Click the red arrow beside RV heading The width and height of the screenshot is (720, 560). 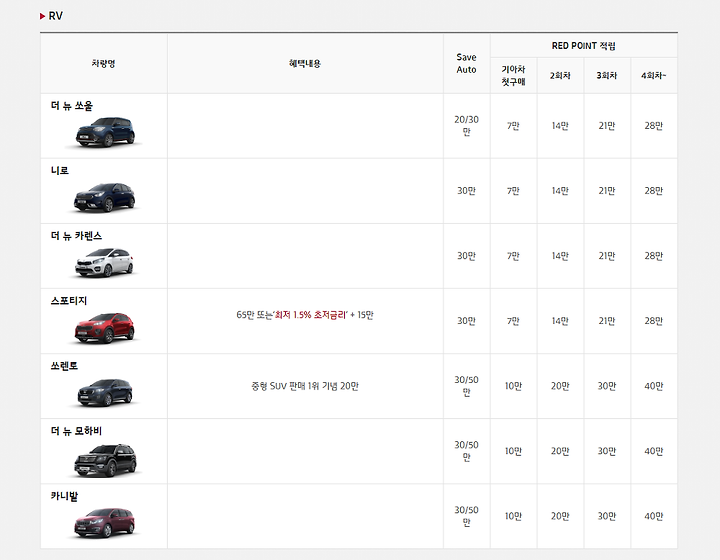pyautogui.click(x=42, y=16)
